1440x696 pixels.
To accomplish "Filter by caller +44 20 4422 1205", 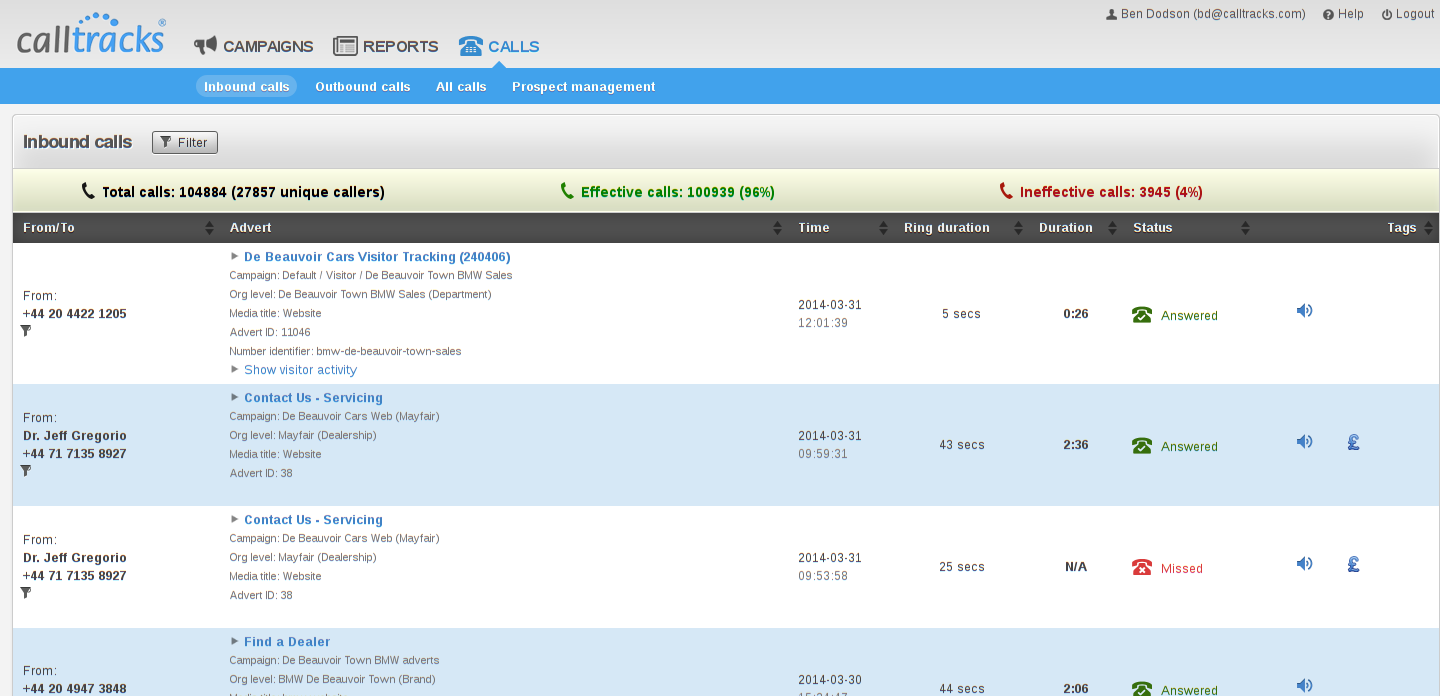I will coord(26,331).
